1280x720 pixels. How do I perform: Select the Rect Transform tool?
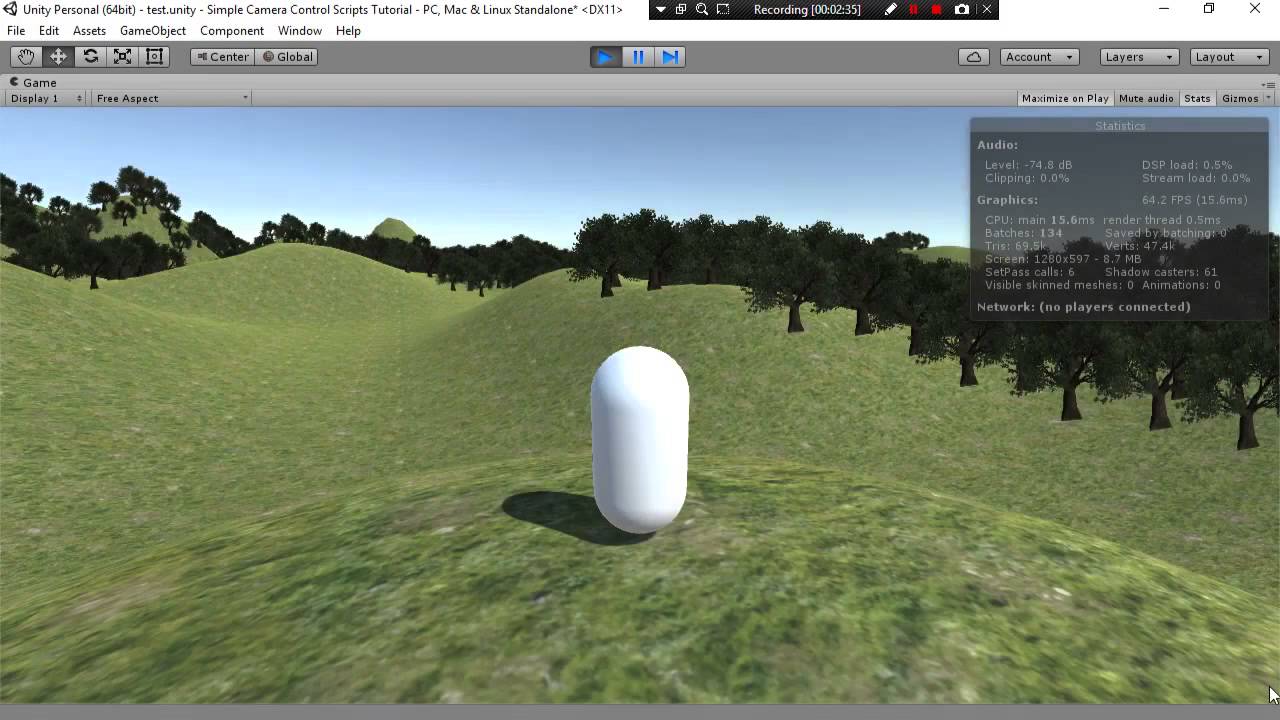pyautogui.click(x=154, y=57)
